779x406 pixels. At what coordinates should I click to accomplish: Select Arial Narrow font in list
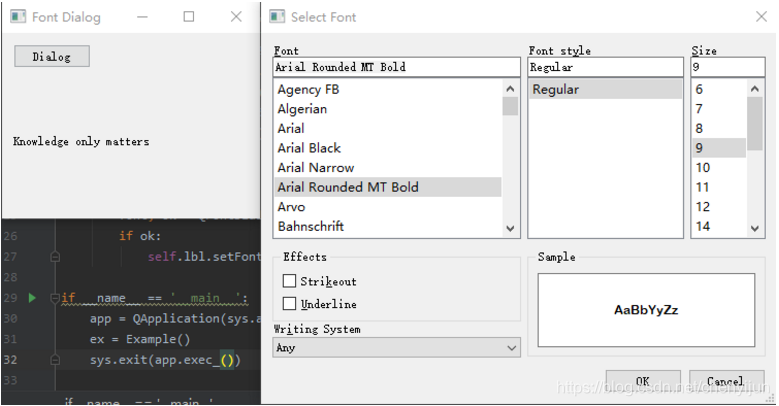coord(389,167)
